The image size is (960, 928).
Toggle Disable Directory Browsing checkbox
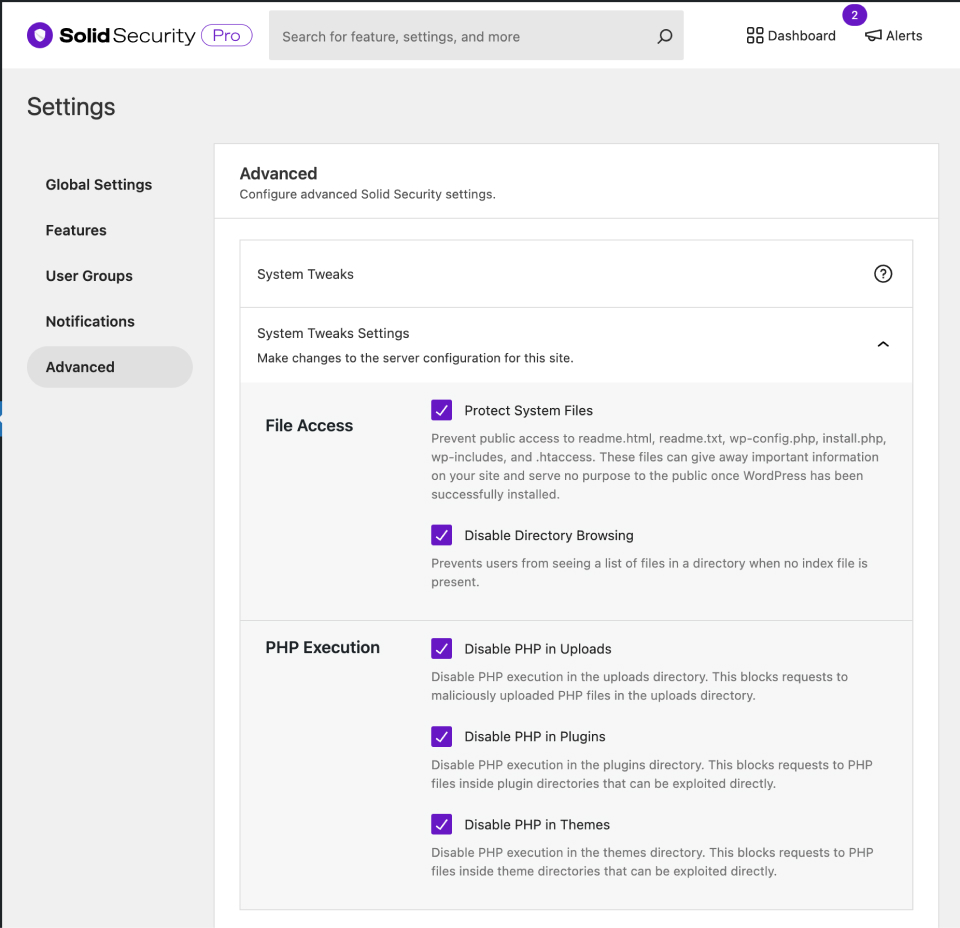pyautogui.click(x=442, y=535)
